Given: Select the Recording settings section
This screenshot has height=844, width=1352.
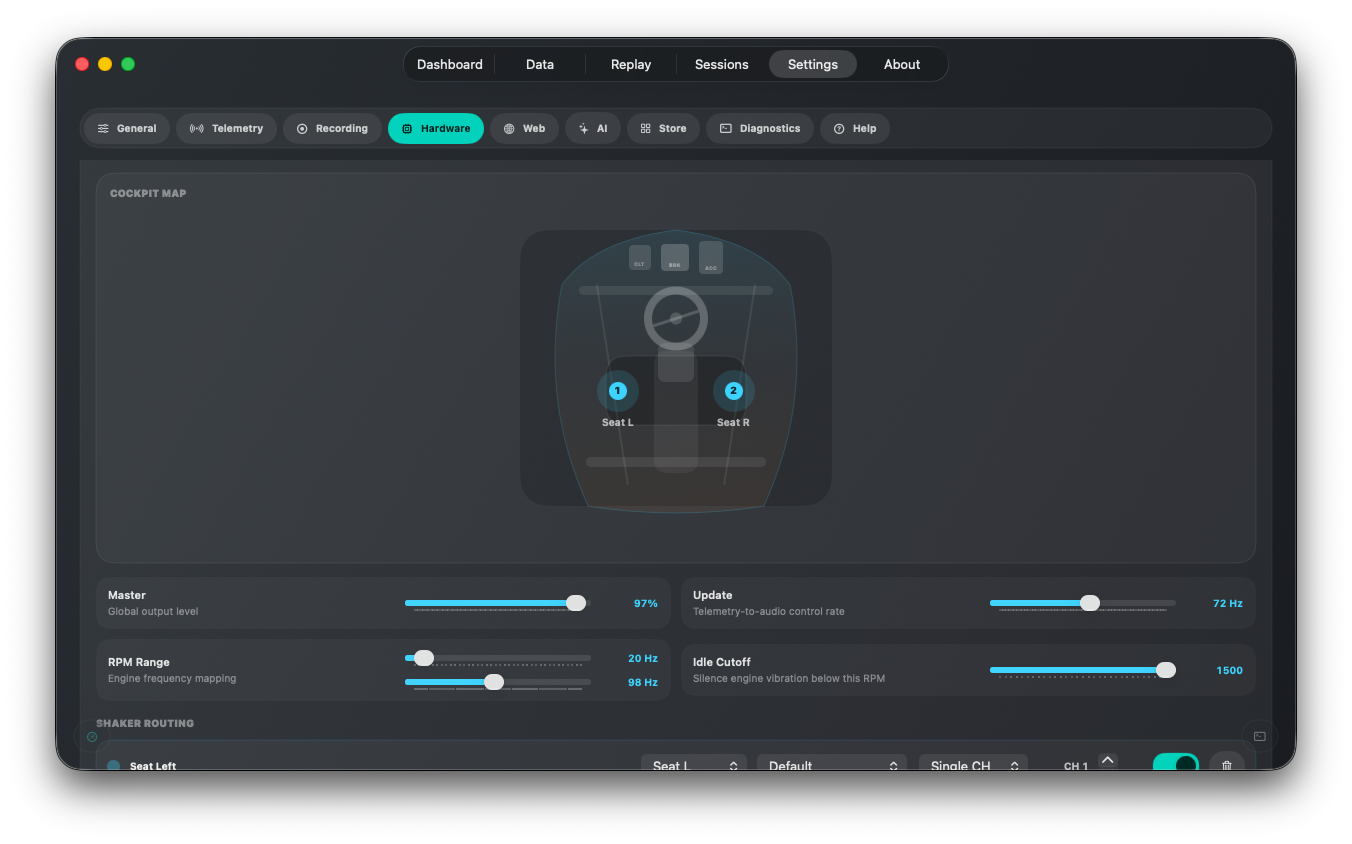Looking at the screenshot, I should (332, 128).
